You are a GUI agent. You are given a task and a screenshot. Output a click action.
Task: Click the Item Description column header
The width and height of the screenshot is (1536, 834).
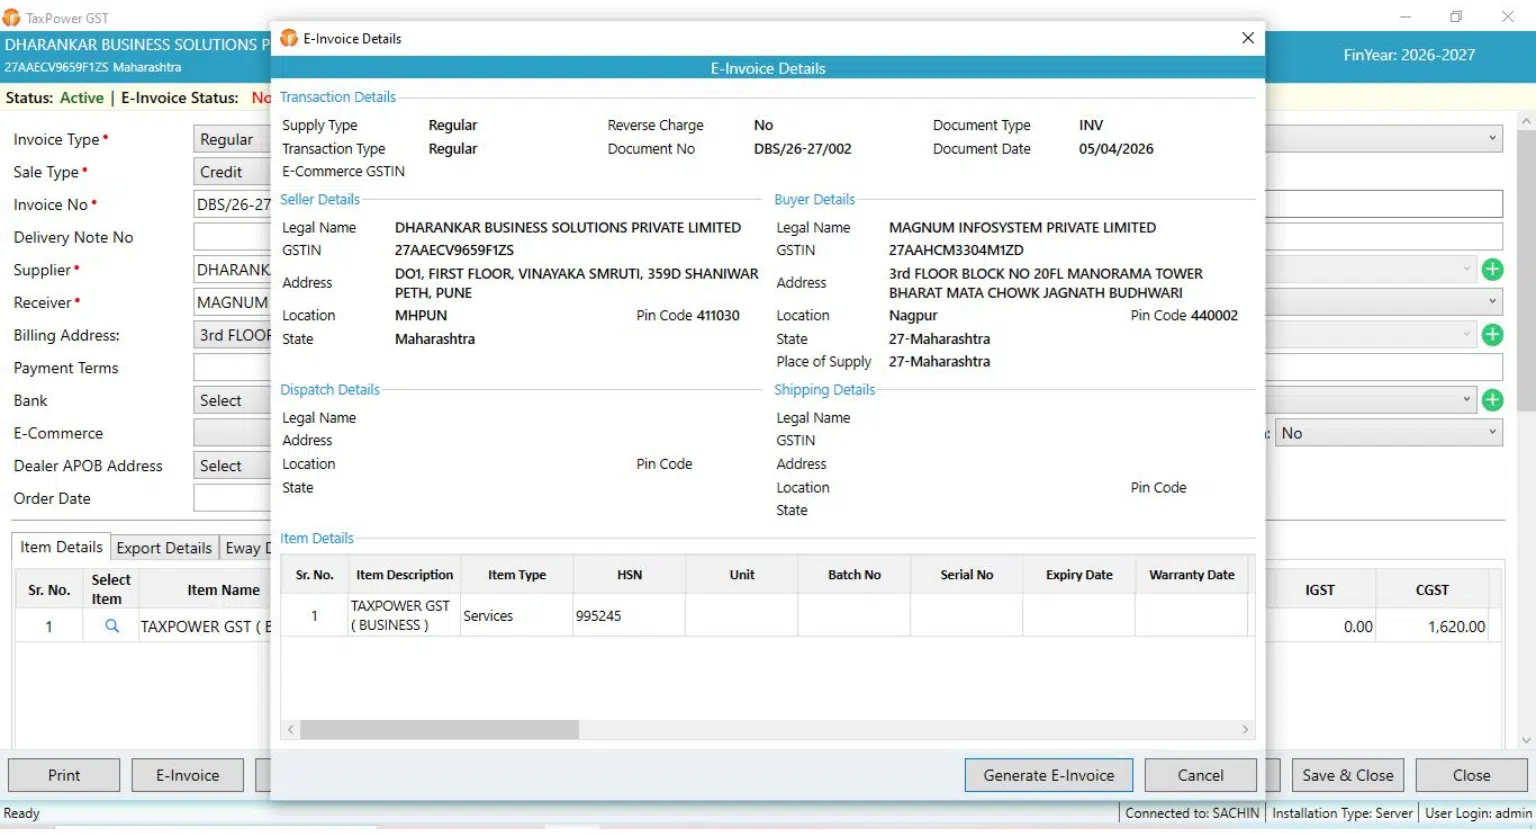coord(404,575)
